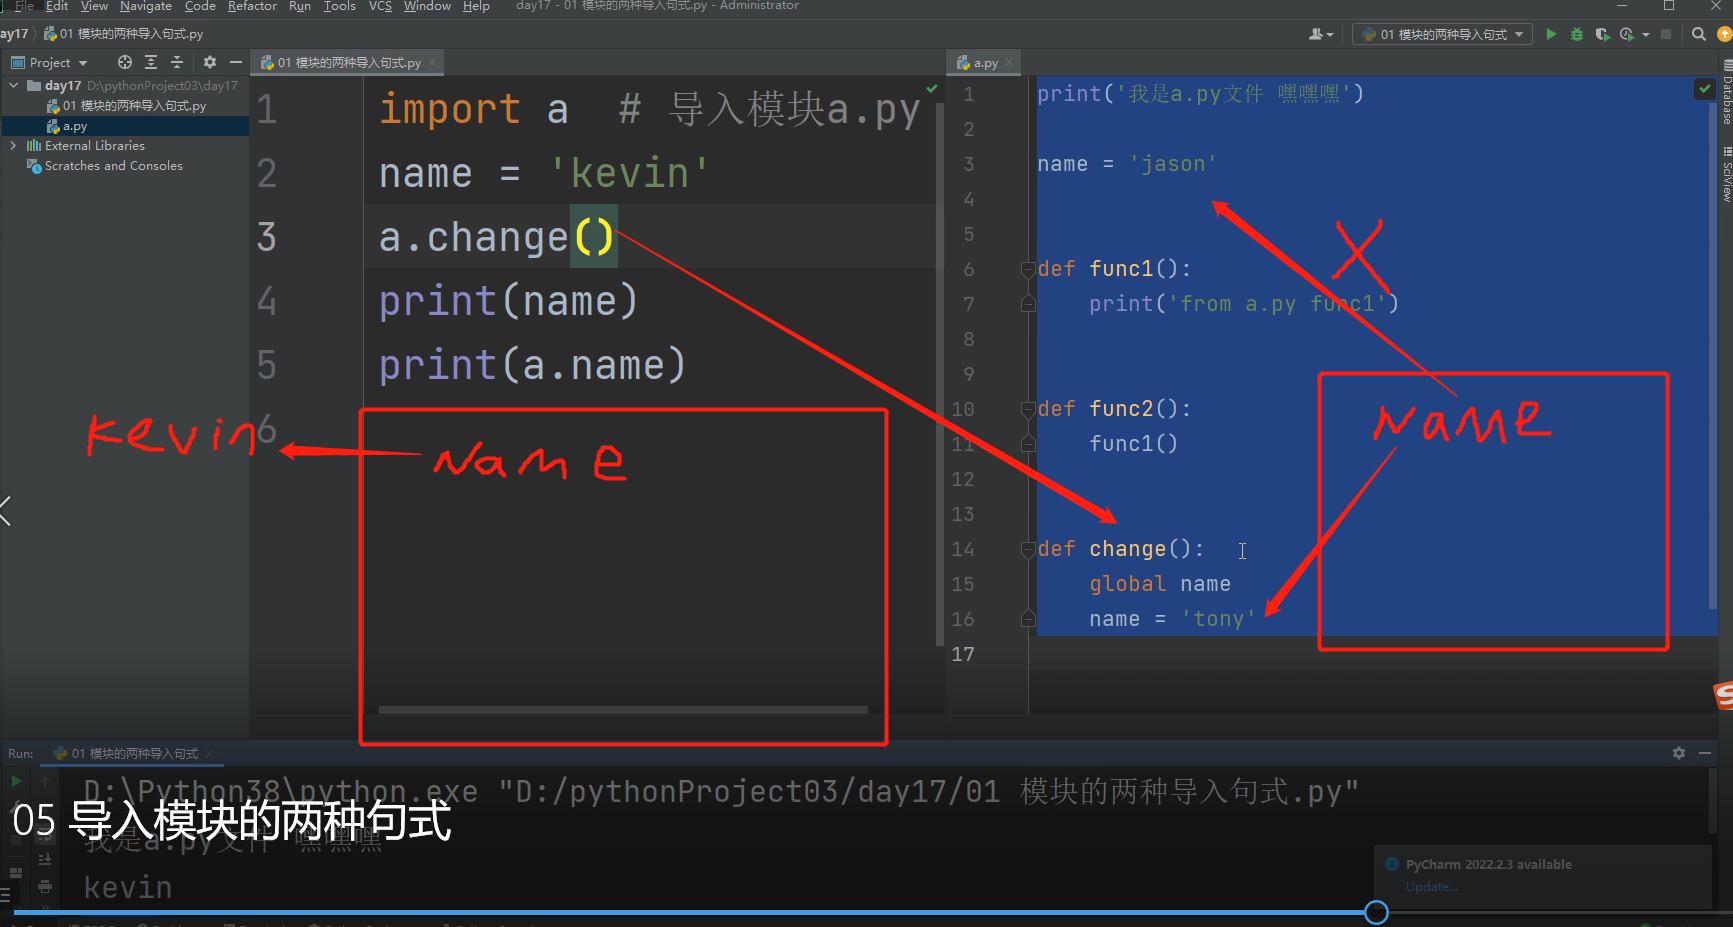The image size is (1733, 927).
Task: Open the Edit menu
Action: [x=57, y=6]
